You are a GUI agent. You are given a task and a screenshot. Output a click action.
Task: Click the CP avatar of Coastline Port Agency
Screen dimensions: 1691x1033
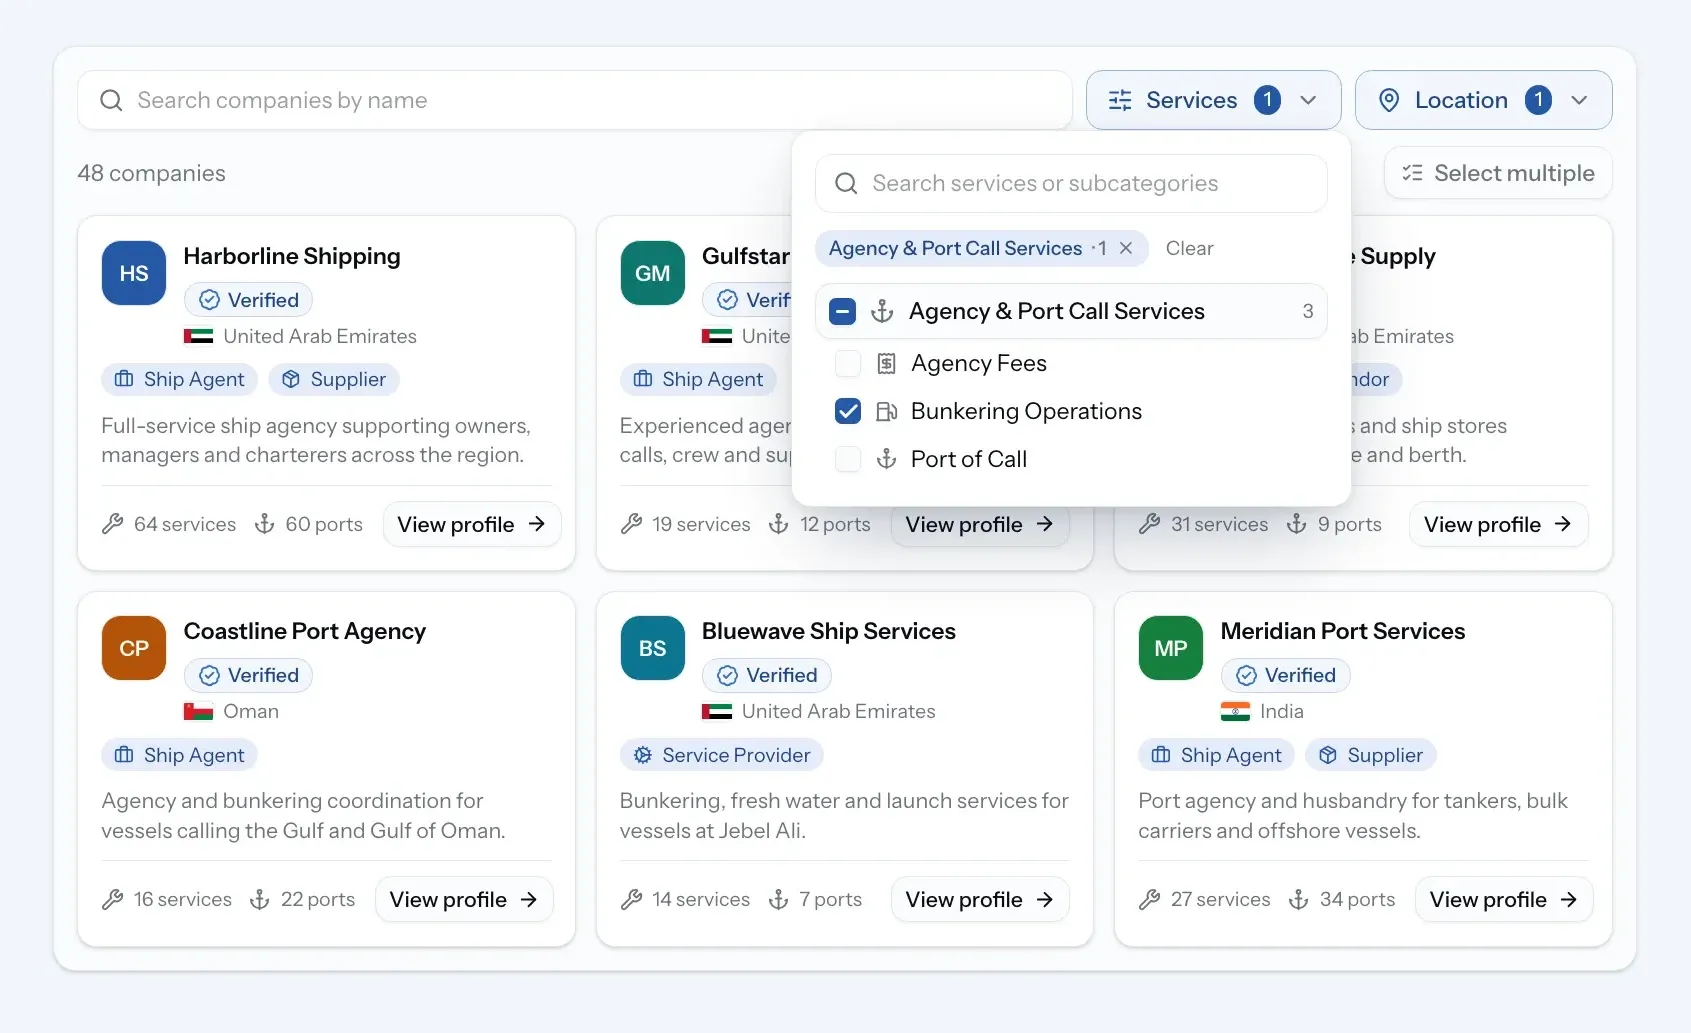(134, 648)
